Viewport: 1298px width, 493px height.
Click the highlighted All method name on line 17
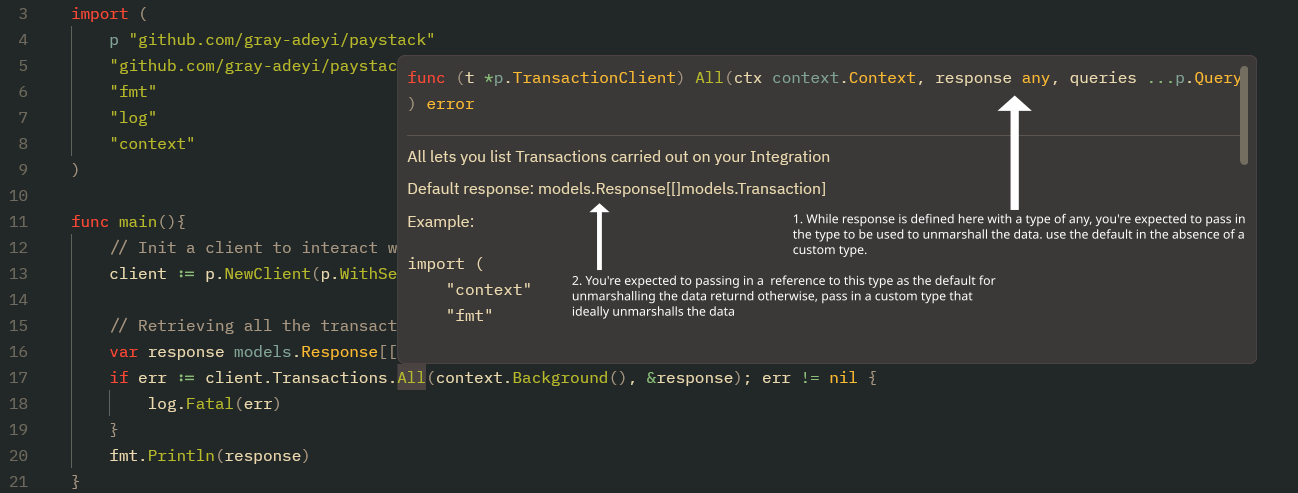[x=411, y=377]
